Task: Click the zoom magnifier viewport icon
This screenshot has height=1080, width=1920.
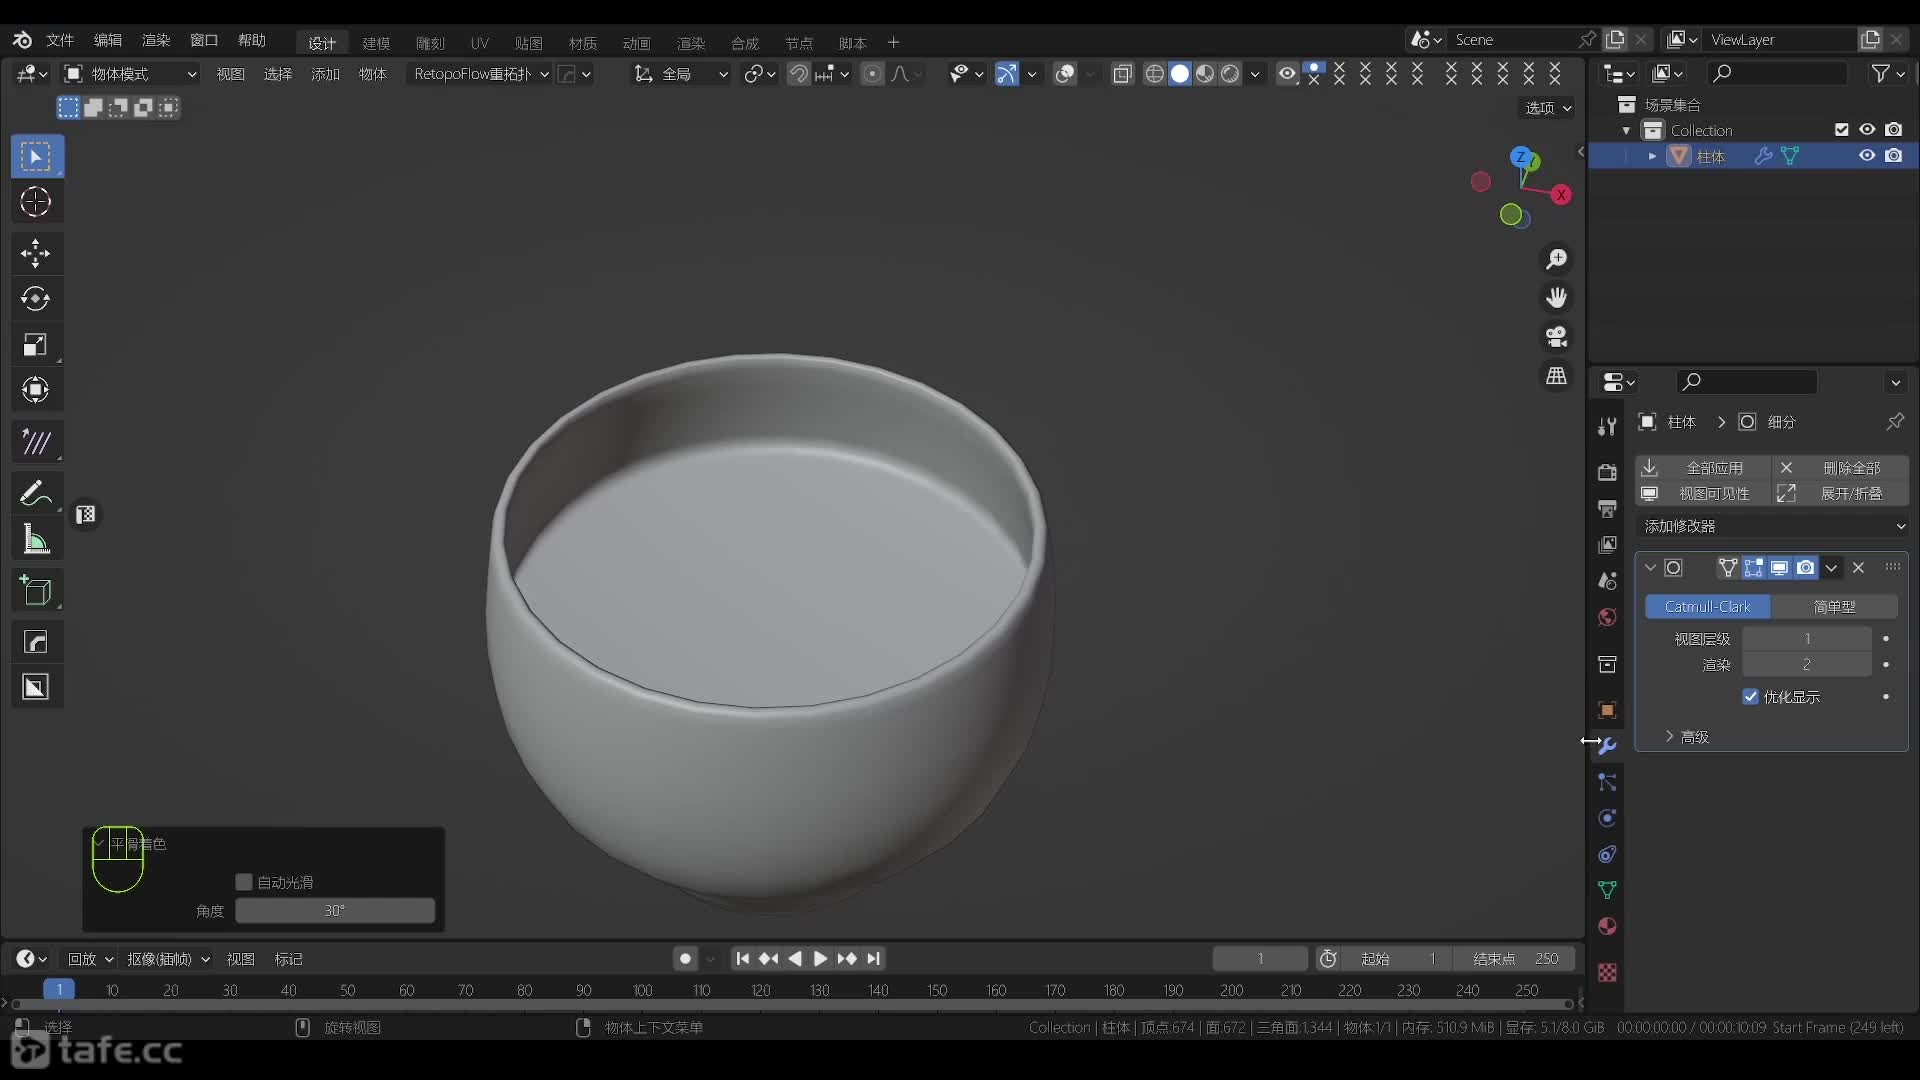Action: tap(1557, 259)
